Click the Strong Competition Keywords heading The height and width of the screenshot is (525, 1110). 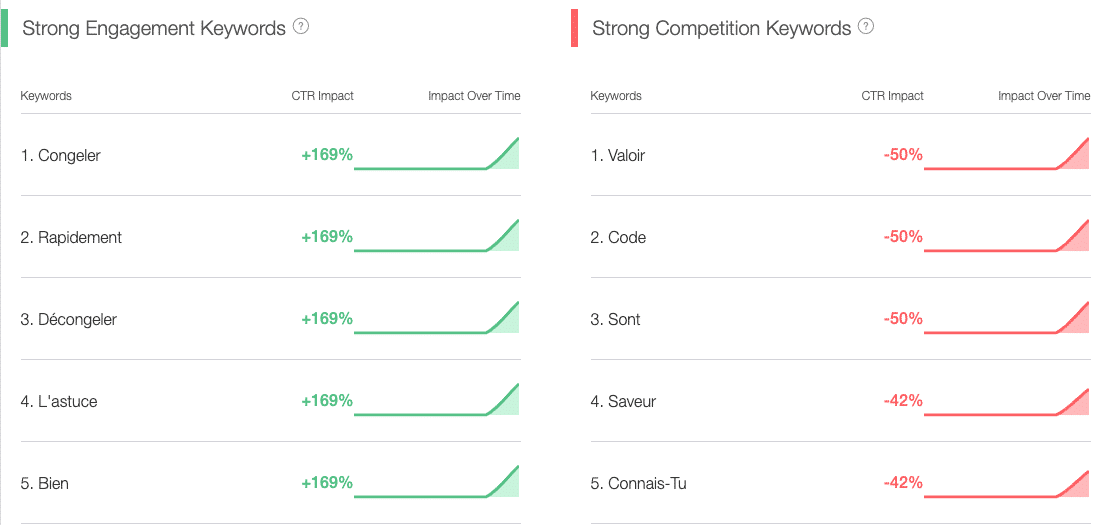[x=721, y=28]
